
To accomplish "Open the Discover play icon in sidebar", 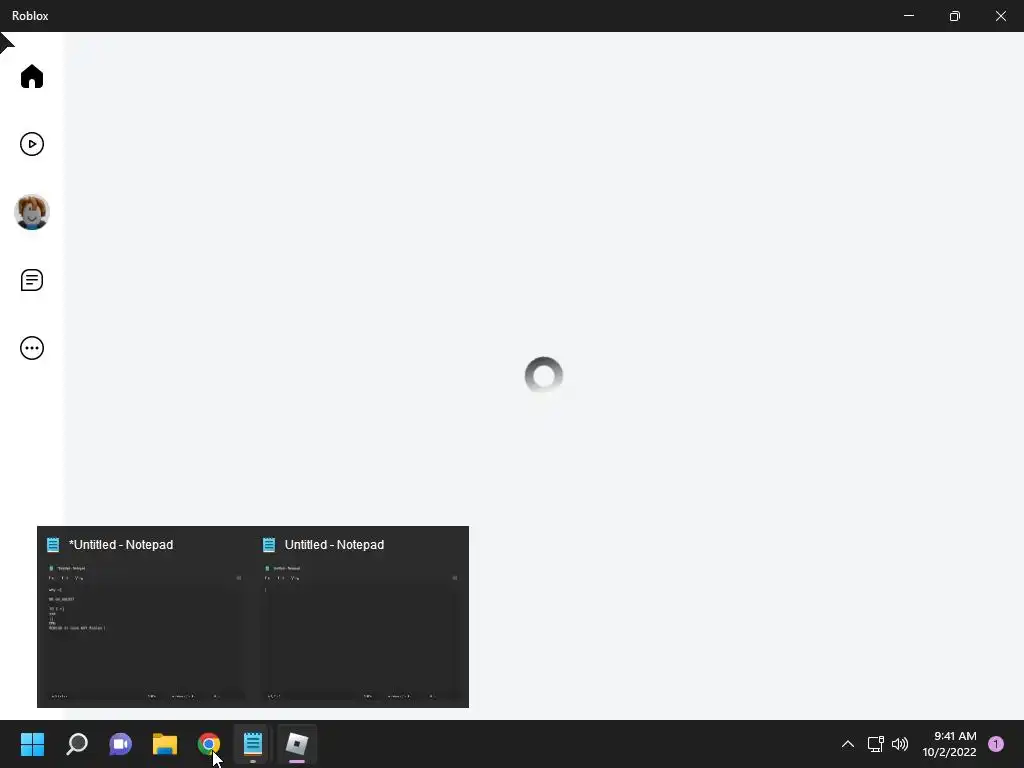I will (x=31, y=144).
